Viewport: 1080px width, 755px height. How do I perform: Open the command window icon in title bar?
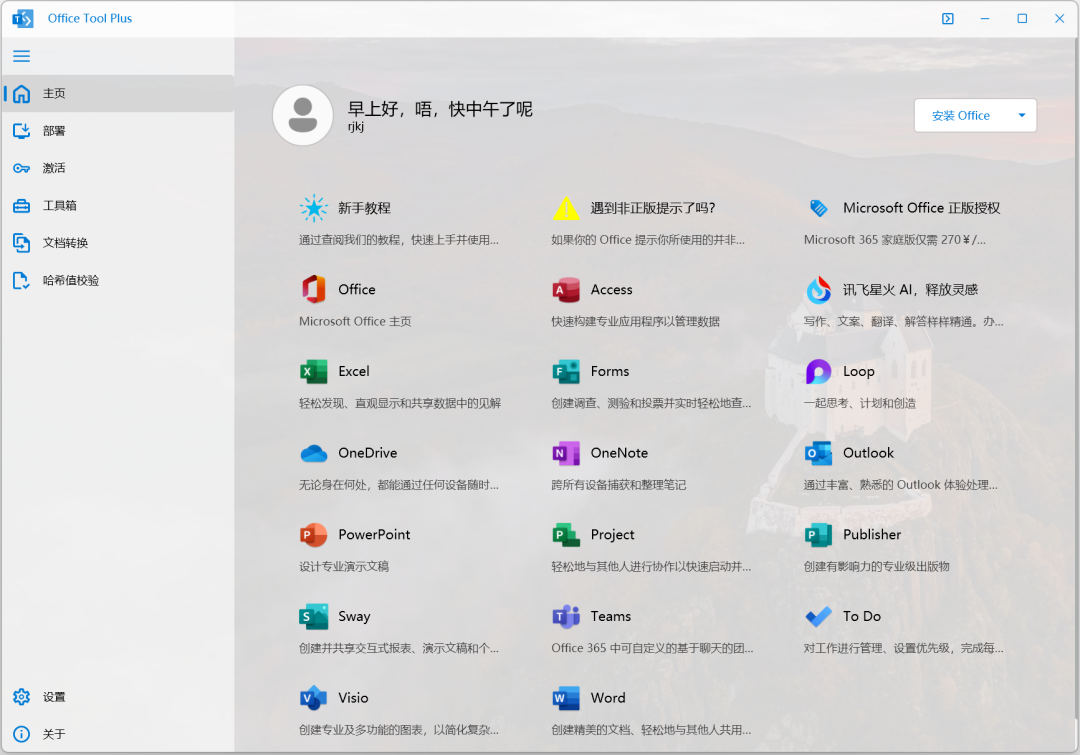click(x=948, y=19)
